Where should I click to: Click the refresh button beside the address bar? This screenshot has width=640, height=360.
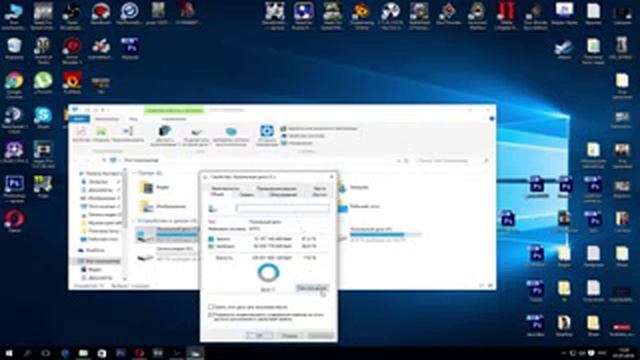(x=406, y=160)
